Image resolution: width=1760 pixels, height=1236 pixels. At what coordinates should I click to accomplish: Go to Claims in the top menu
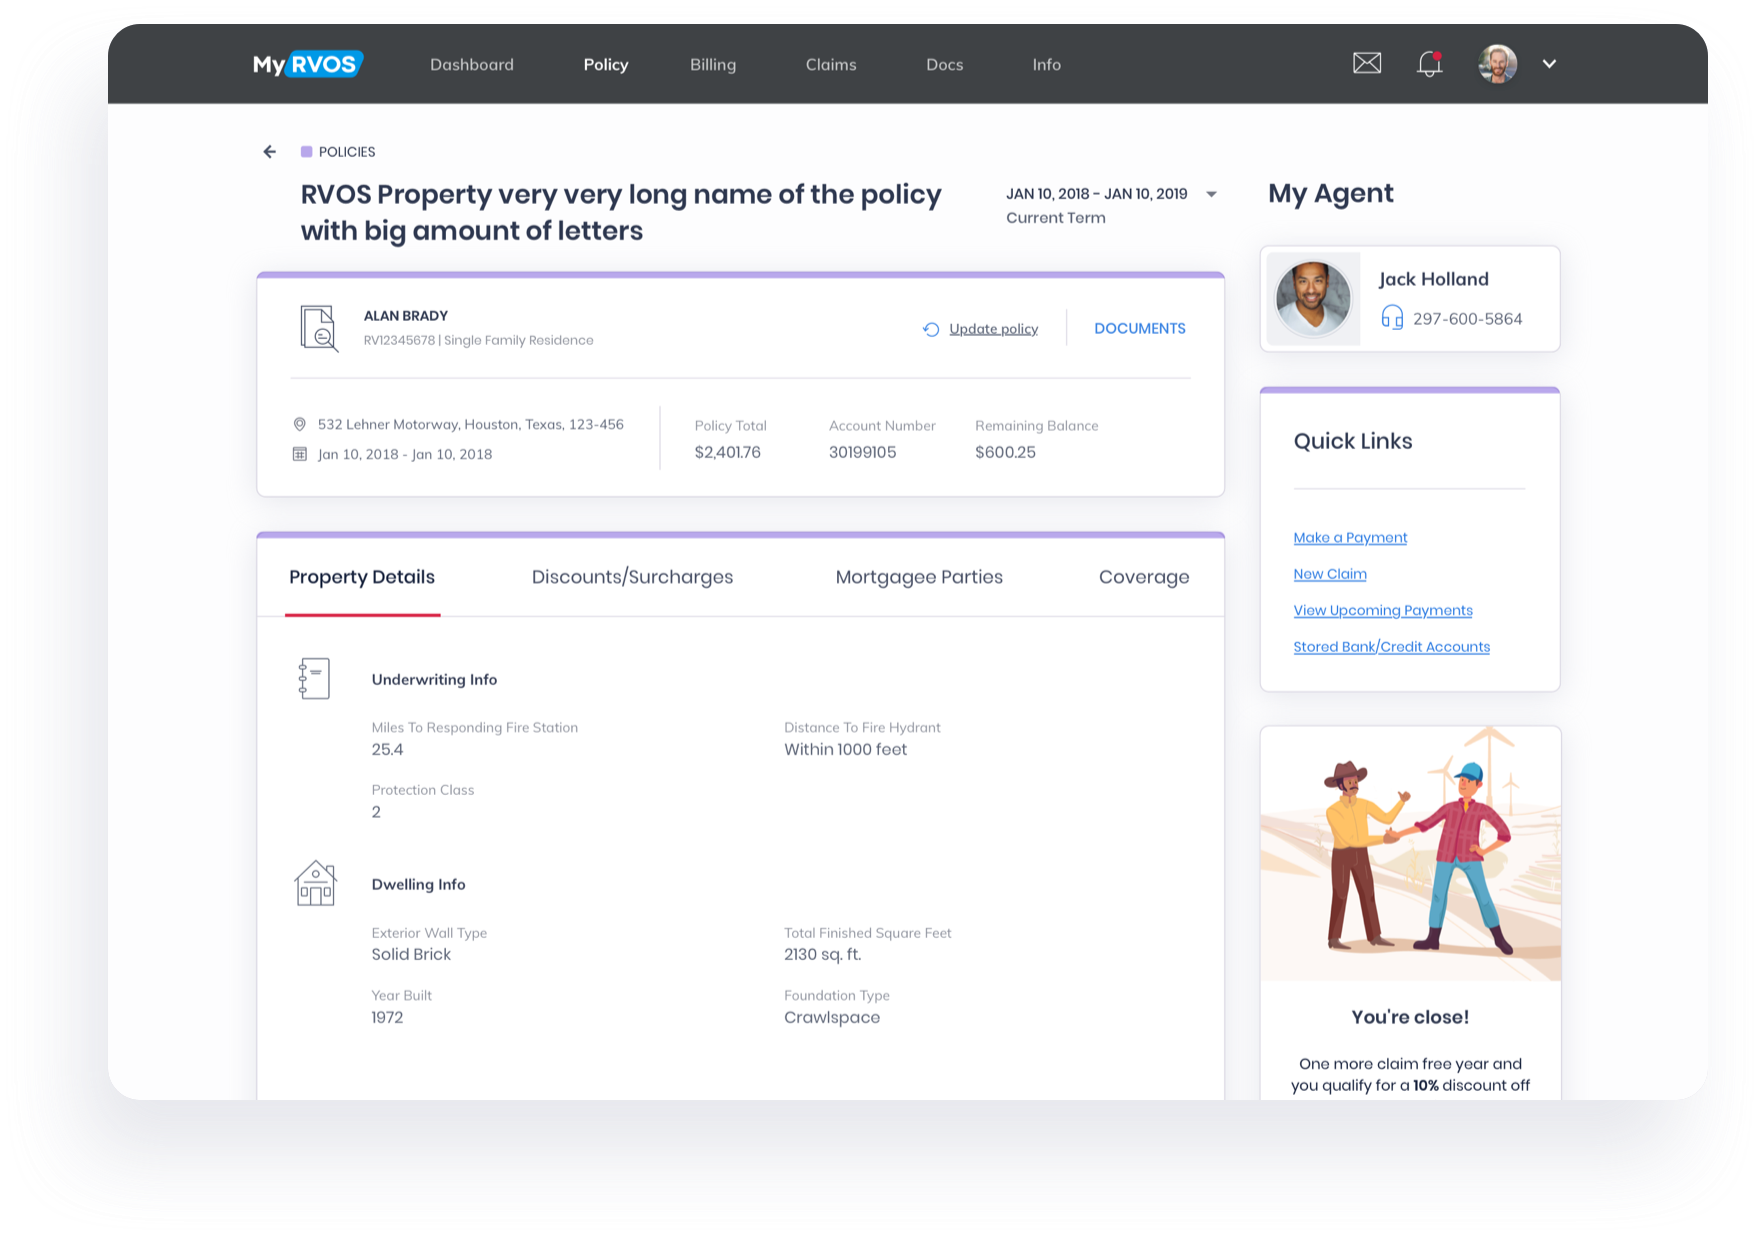(831, 64)
